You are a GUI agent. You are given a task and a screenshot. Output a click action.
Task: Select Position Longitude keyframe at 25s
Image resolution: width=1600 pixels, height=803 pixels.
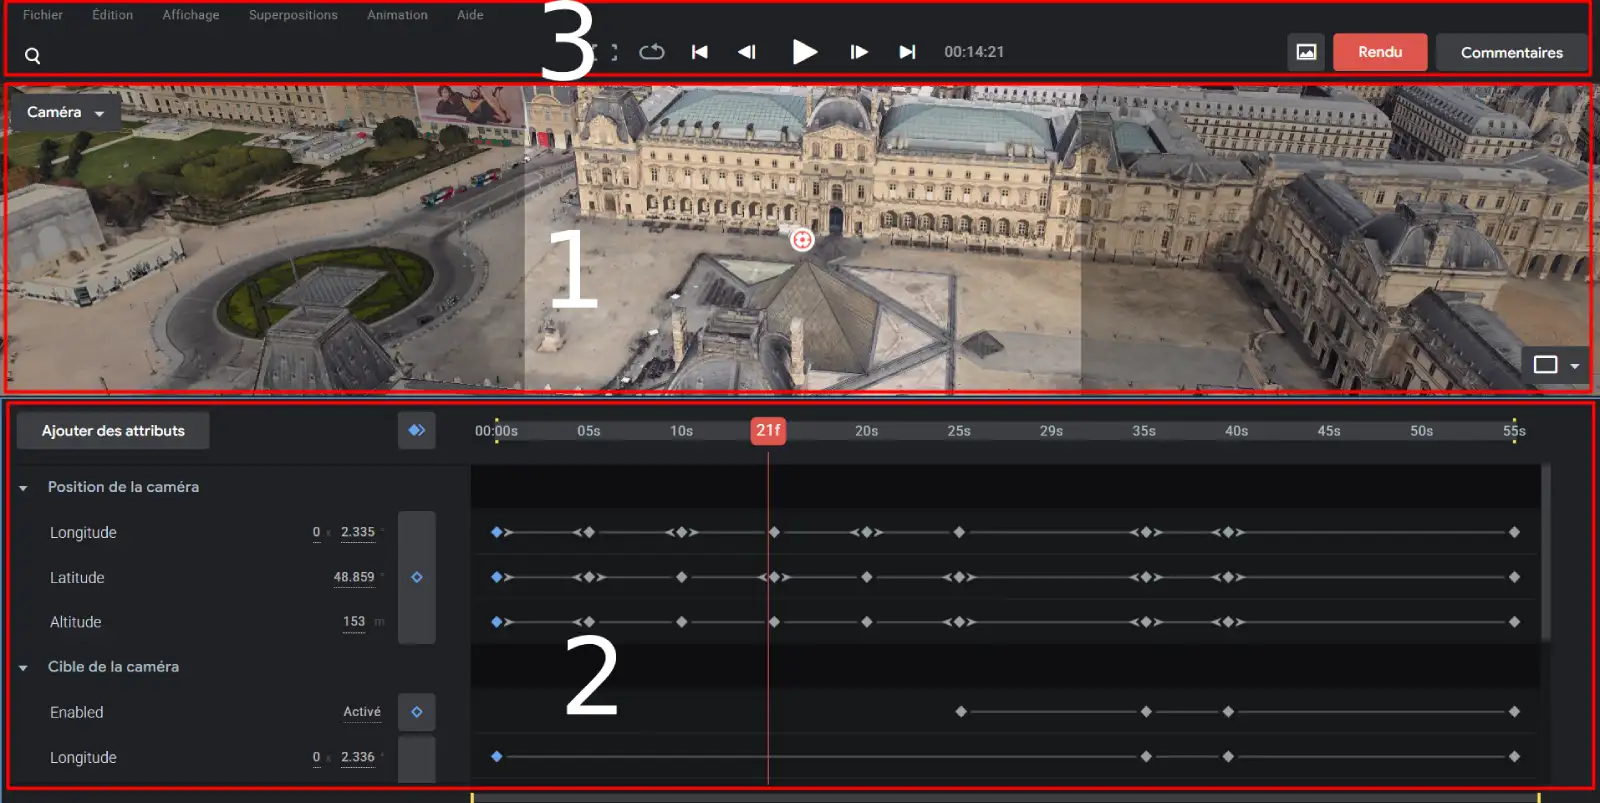point(959,532)
